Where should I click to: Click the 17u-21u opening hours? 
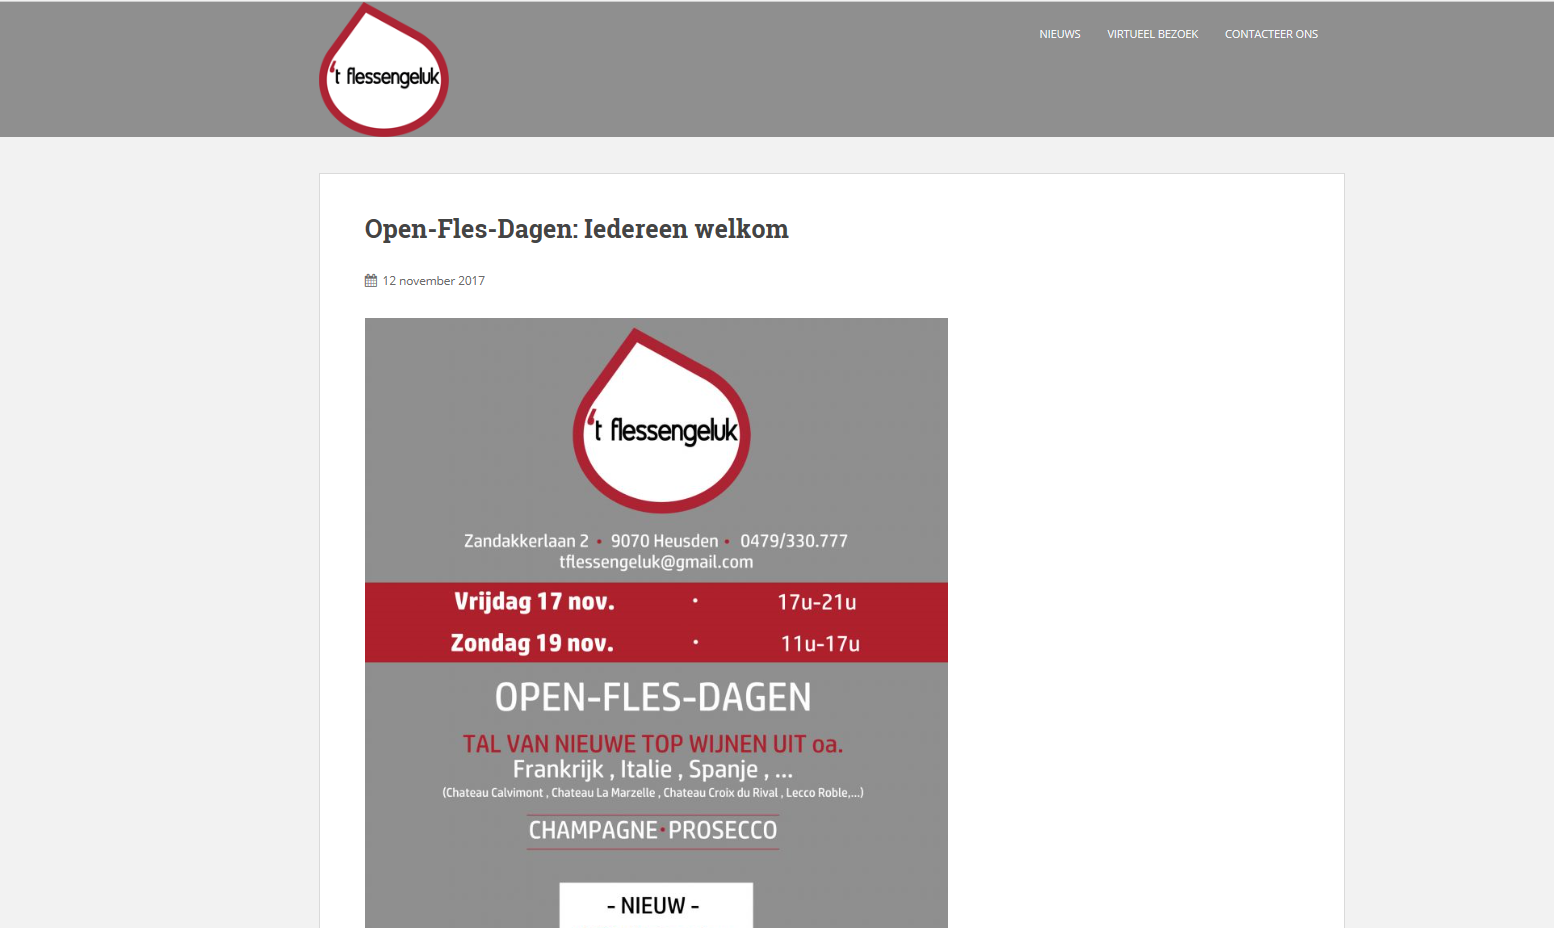coord(817,602)
